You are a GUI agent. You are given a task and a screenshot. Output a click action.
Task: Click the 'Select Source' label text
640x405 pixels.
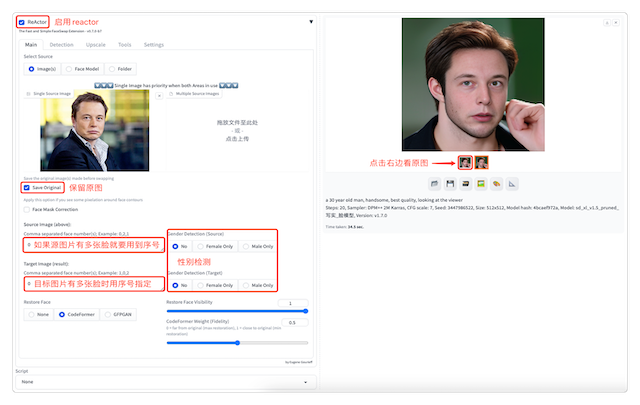(38, 56)
